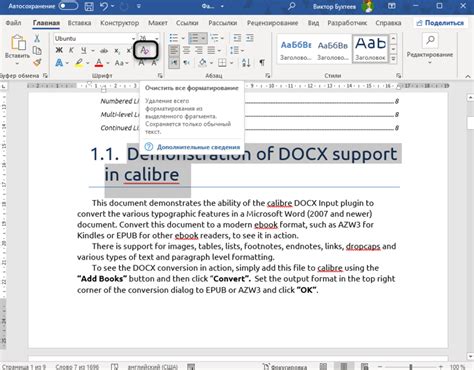Viewport: 474px width, 370px height.
Task: Click the cut scissors icon
Action: 37,38
